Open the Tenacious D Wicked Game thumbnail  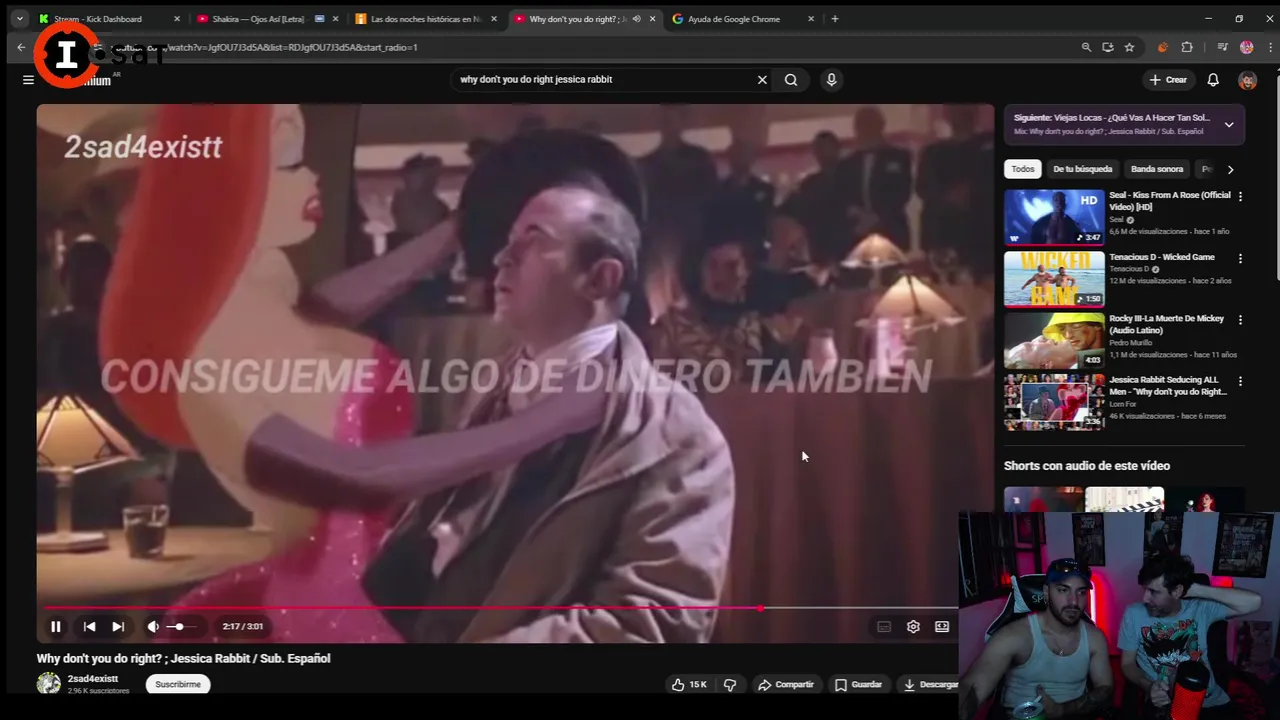click(x=1054, y=279)
